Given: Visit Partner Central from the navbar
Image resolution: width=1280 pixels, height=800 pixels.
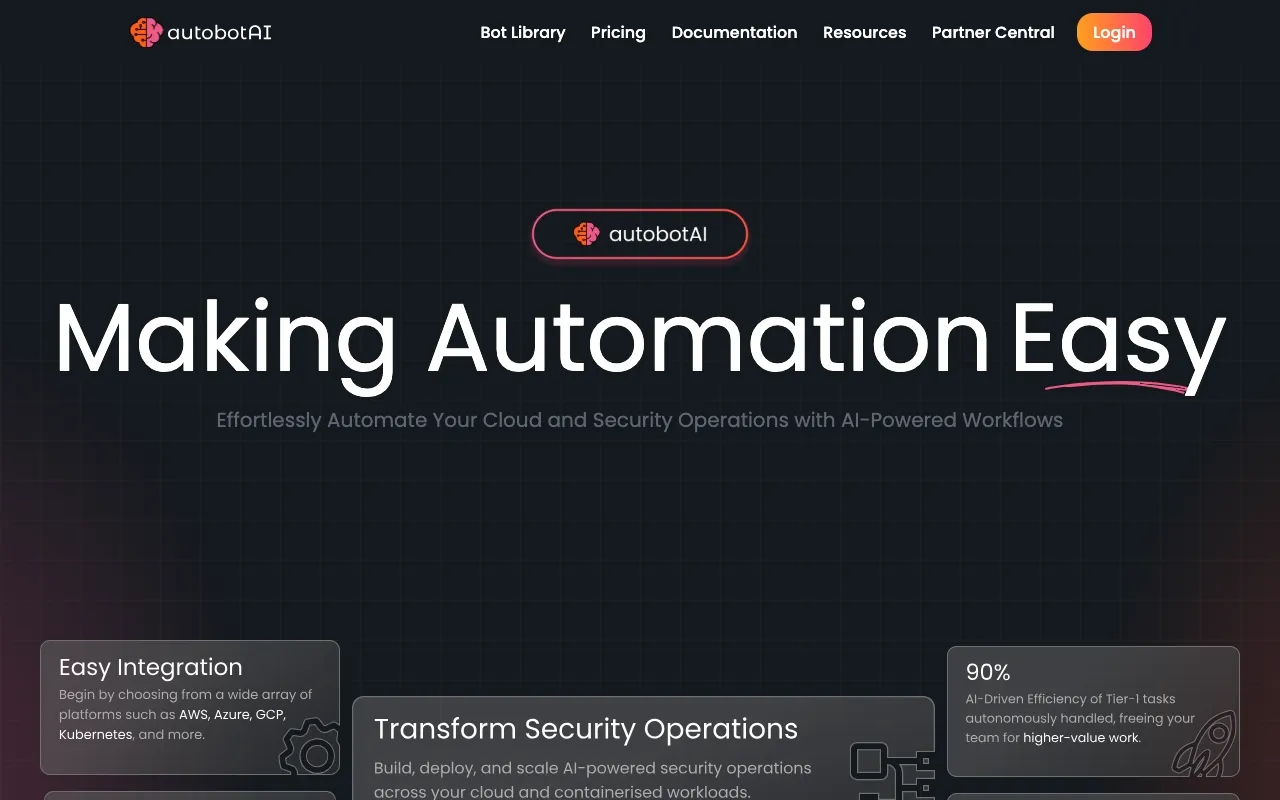Looking at the screenshot, I should (992, 32).
